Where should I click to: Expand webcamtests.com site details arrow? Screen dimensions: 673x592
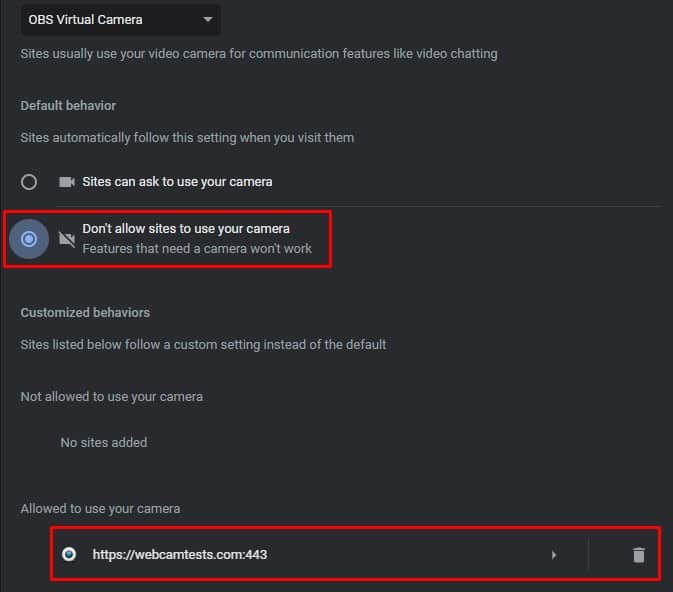point(554,554)
